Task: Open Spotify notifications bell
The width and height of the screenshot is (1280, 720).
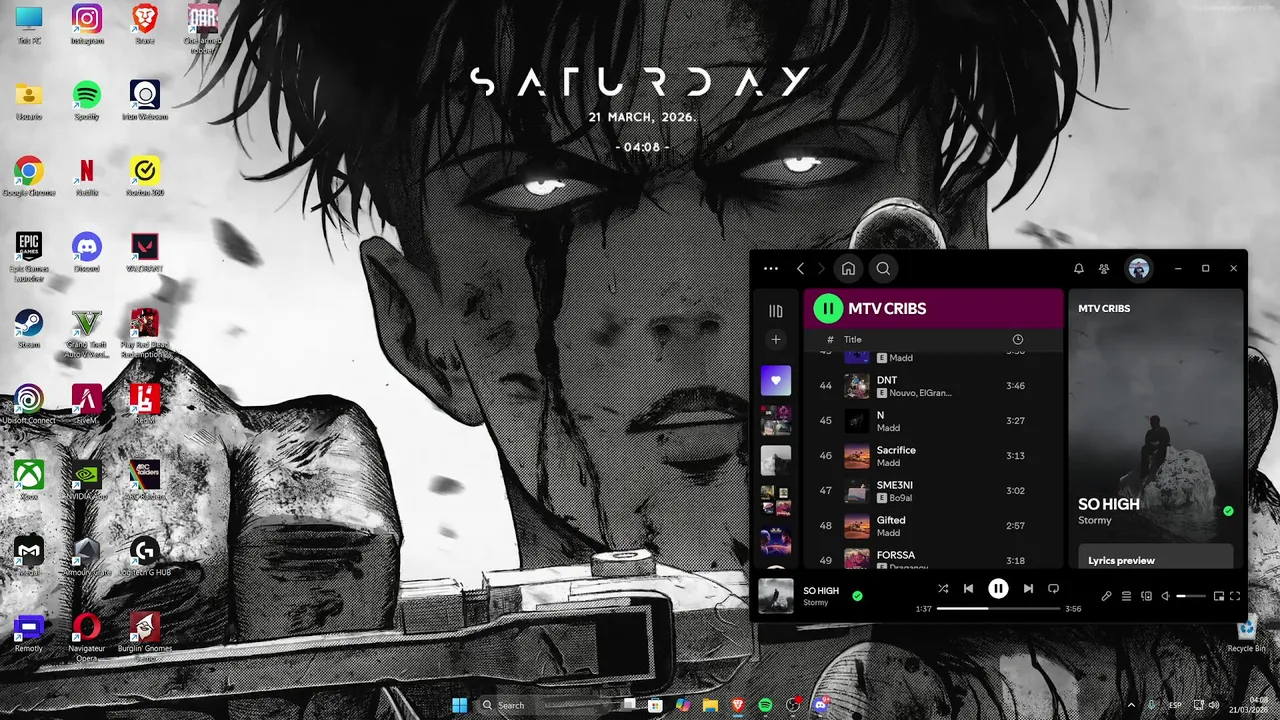Action: click(1078, 268)
